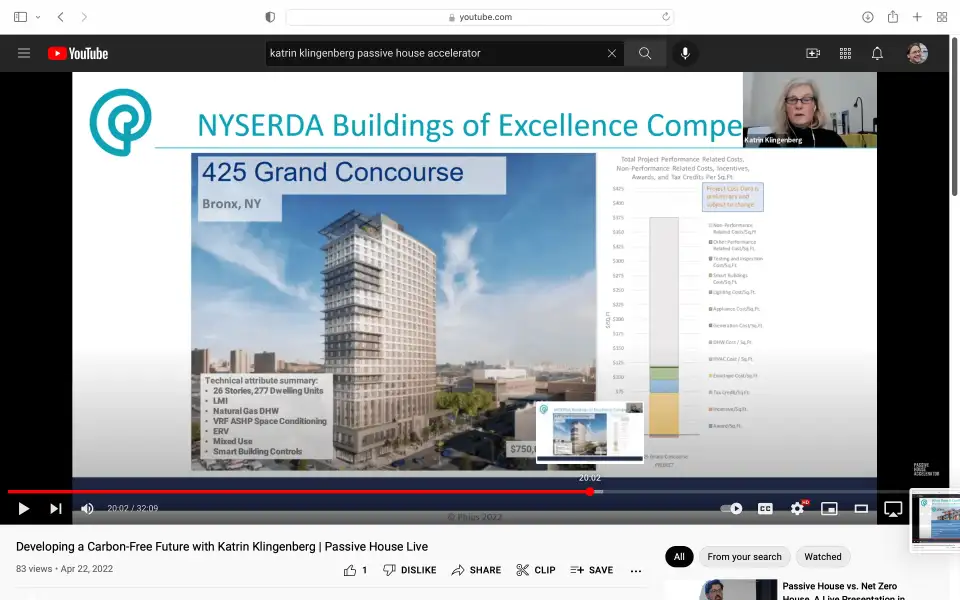The height and width of the screenshot is (600, 960).
Task: Toggle theater mode view
Action: click(861, 509)
